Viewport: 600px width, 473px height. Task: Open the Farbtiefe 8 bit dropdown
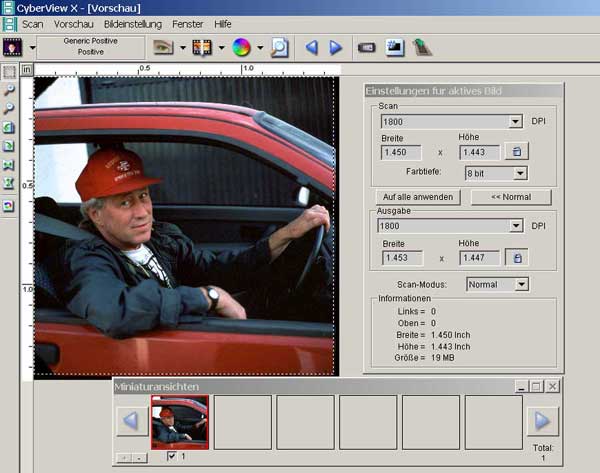coord(519,173)
